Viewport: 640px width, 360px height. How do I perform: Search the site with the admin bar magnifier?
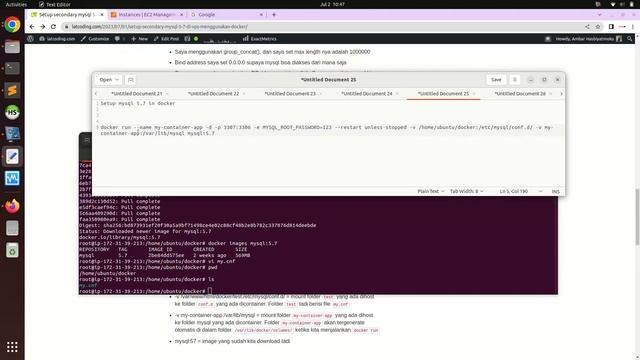630,39
